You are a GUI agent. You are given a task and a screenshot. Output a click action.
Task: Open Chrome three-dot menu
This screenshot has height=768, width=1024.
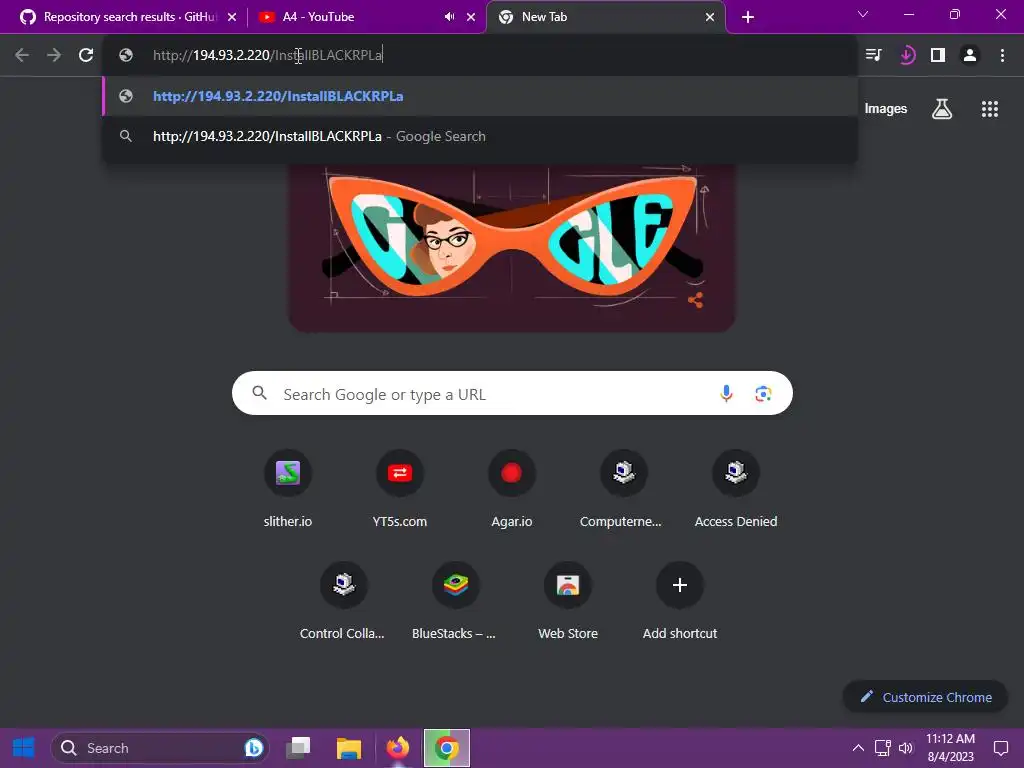pos(1002,56)
